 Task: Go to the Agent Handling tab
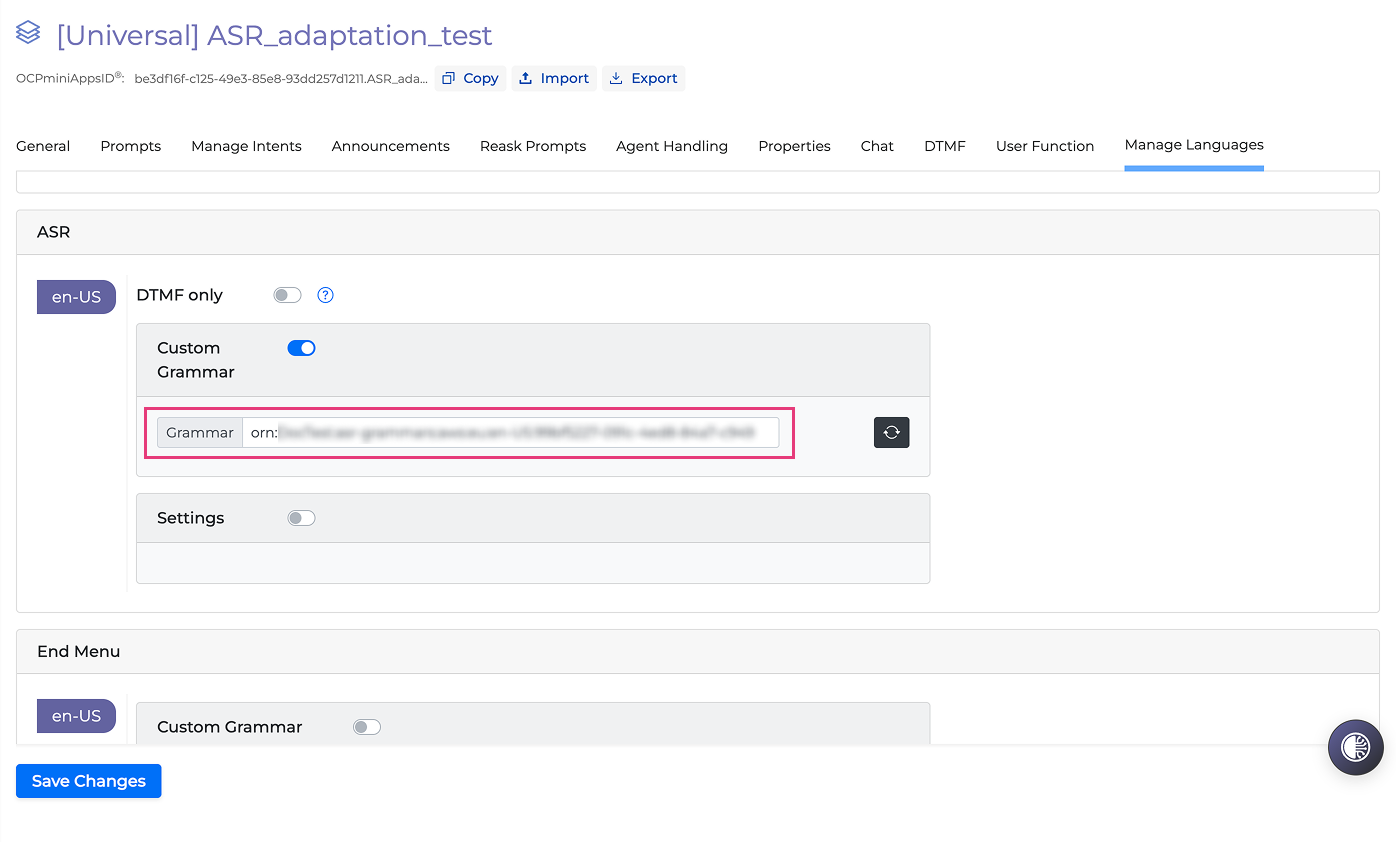point(672,146)
